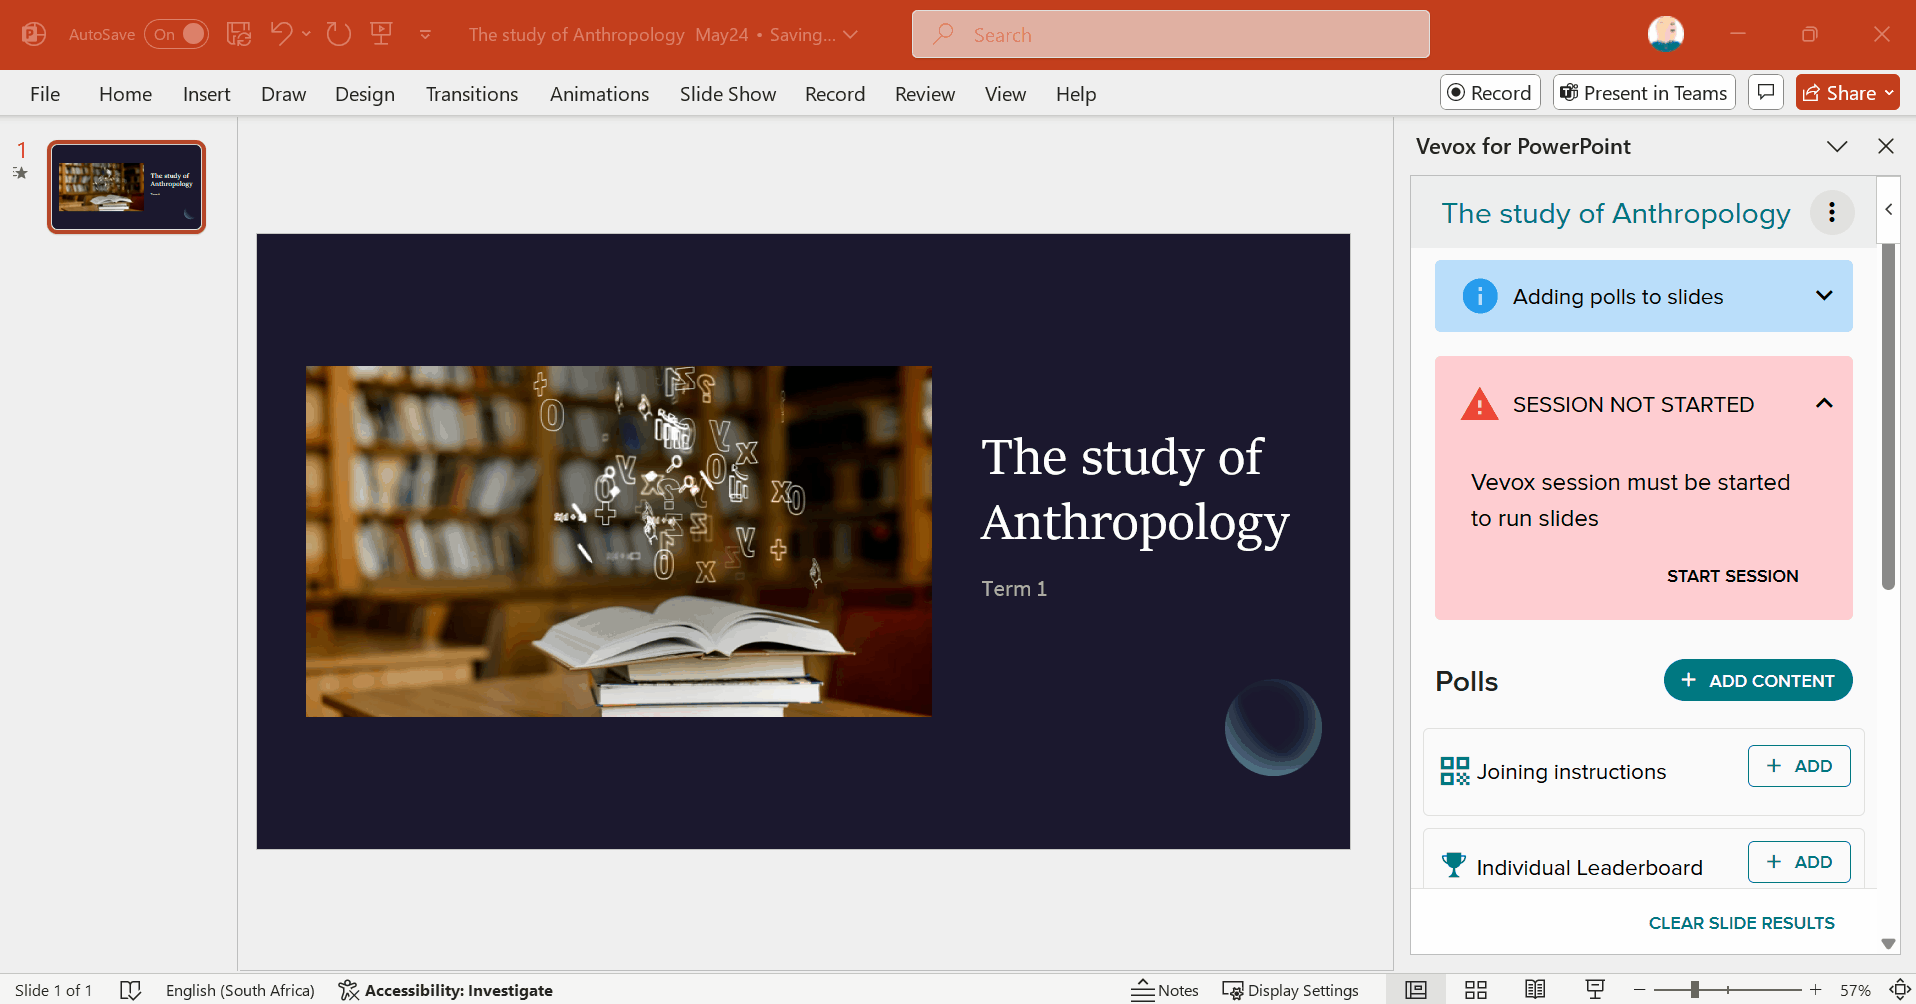Screen dimensions: 1916x1004
Task: Switch to Reading View icon
Action: coord(1535,990)
